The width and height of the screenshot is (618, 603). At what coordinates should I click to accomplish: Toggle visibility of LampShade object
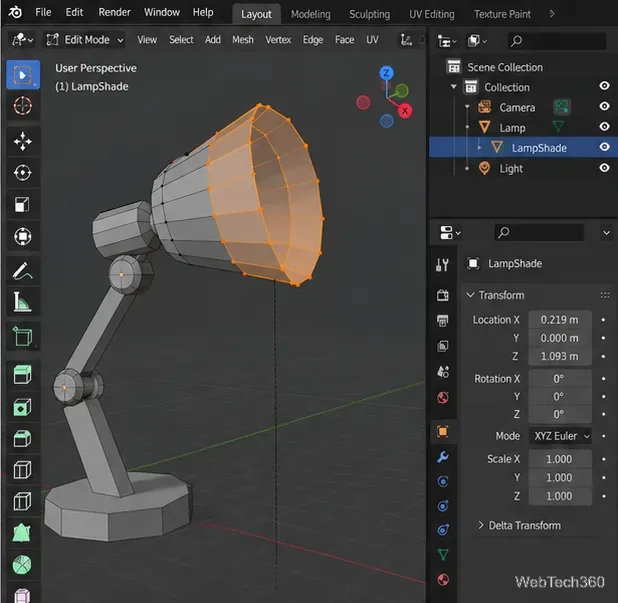click(604, 147)
